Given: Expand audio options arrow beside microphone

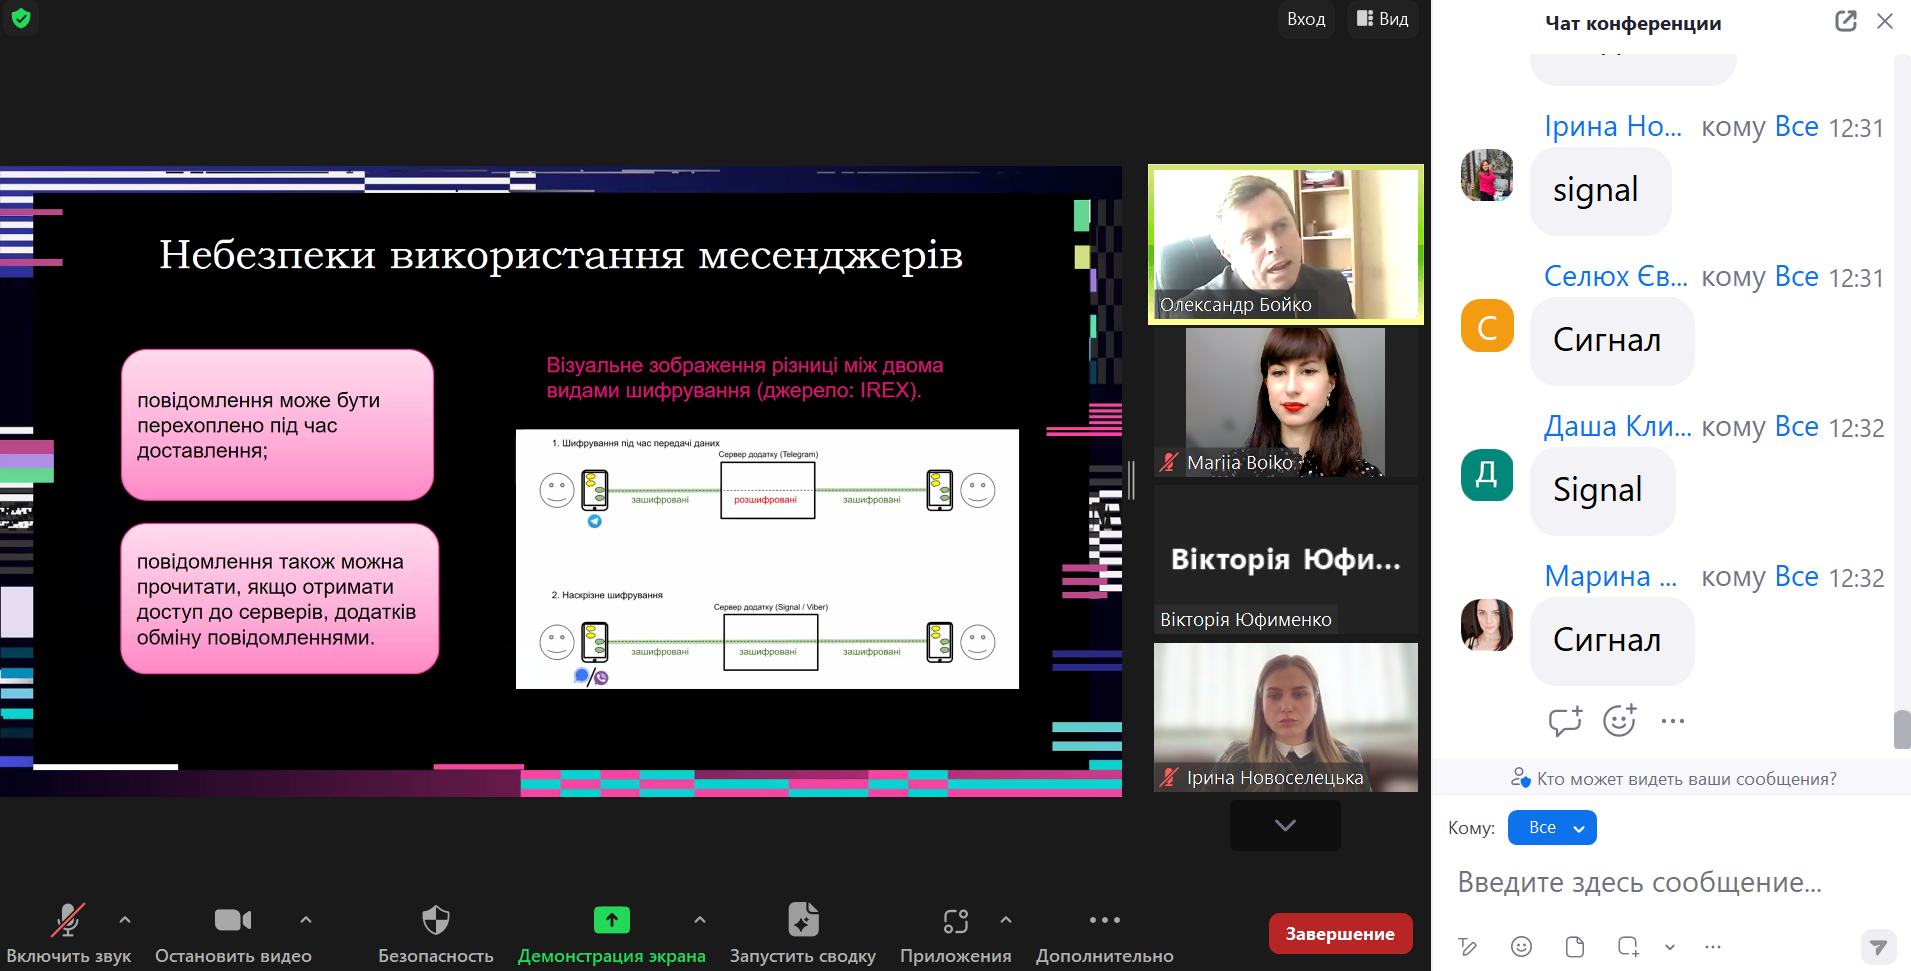Looking at the screenshot, I should point(125,919).
